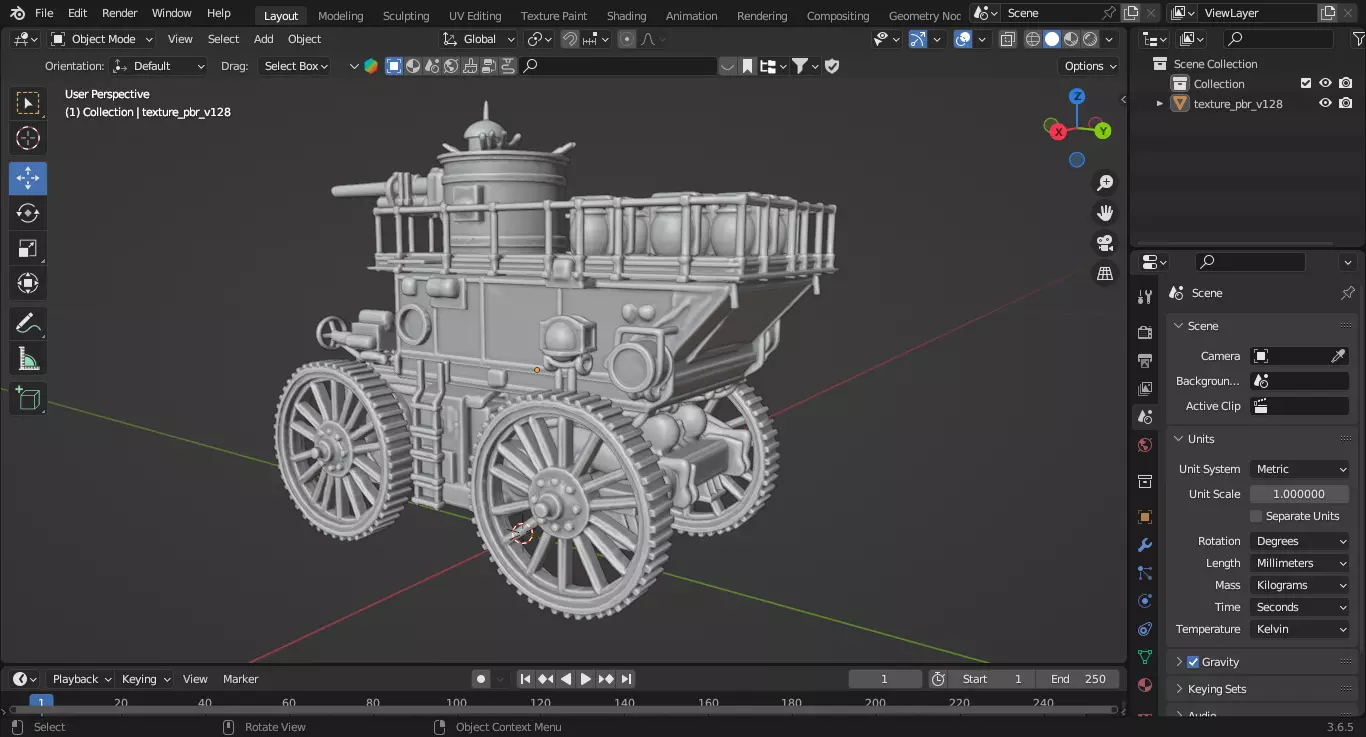The width and height of the screenshot is (1366, 737).
Task: Enable the Separate Units checkbox
Action: (x=1256, y=516)
